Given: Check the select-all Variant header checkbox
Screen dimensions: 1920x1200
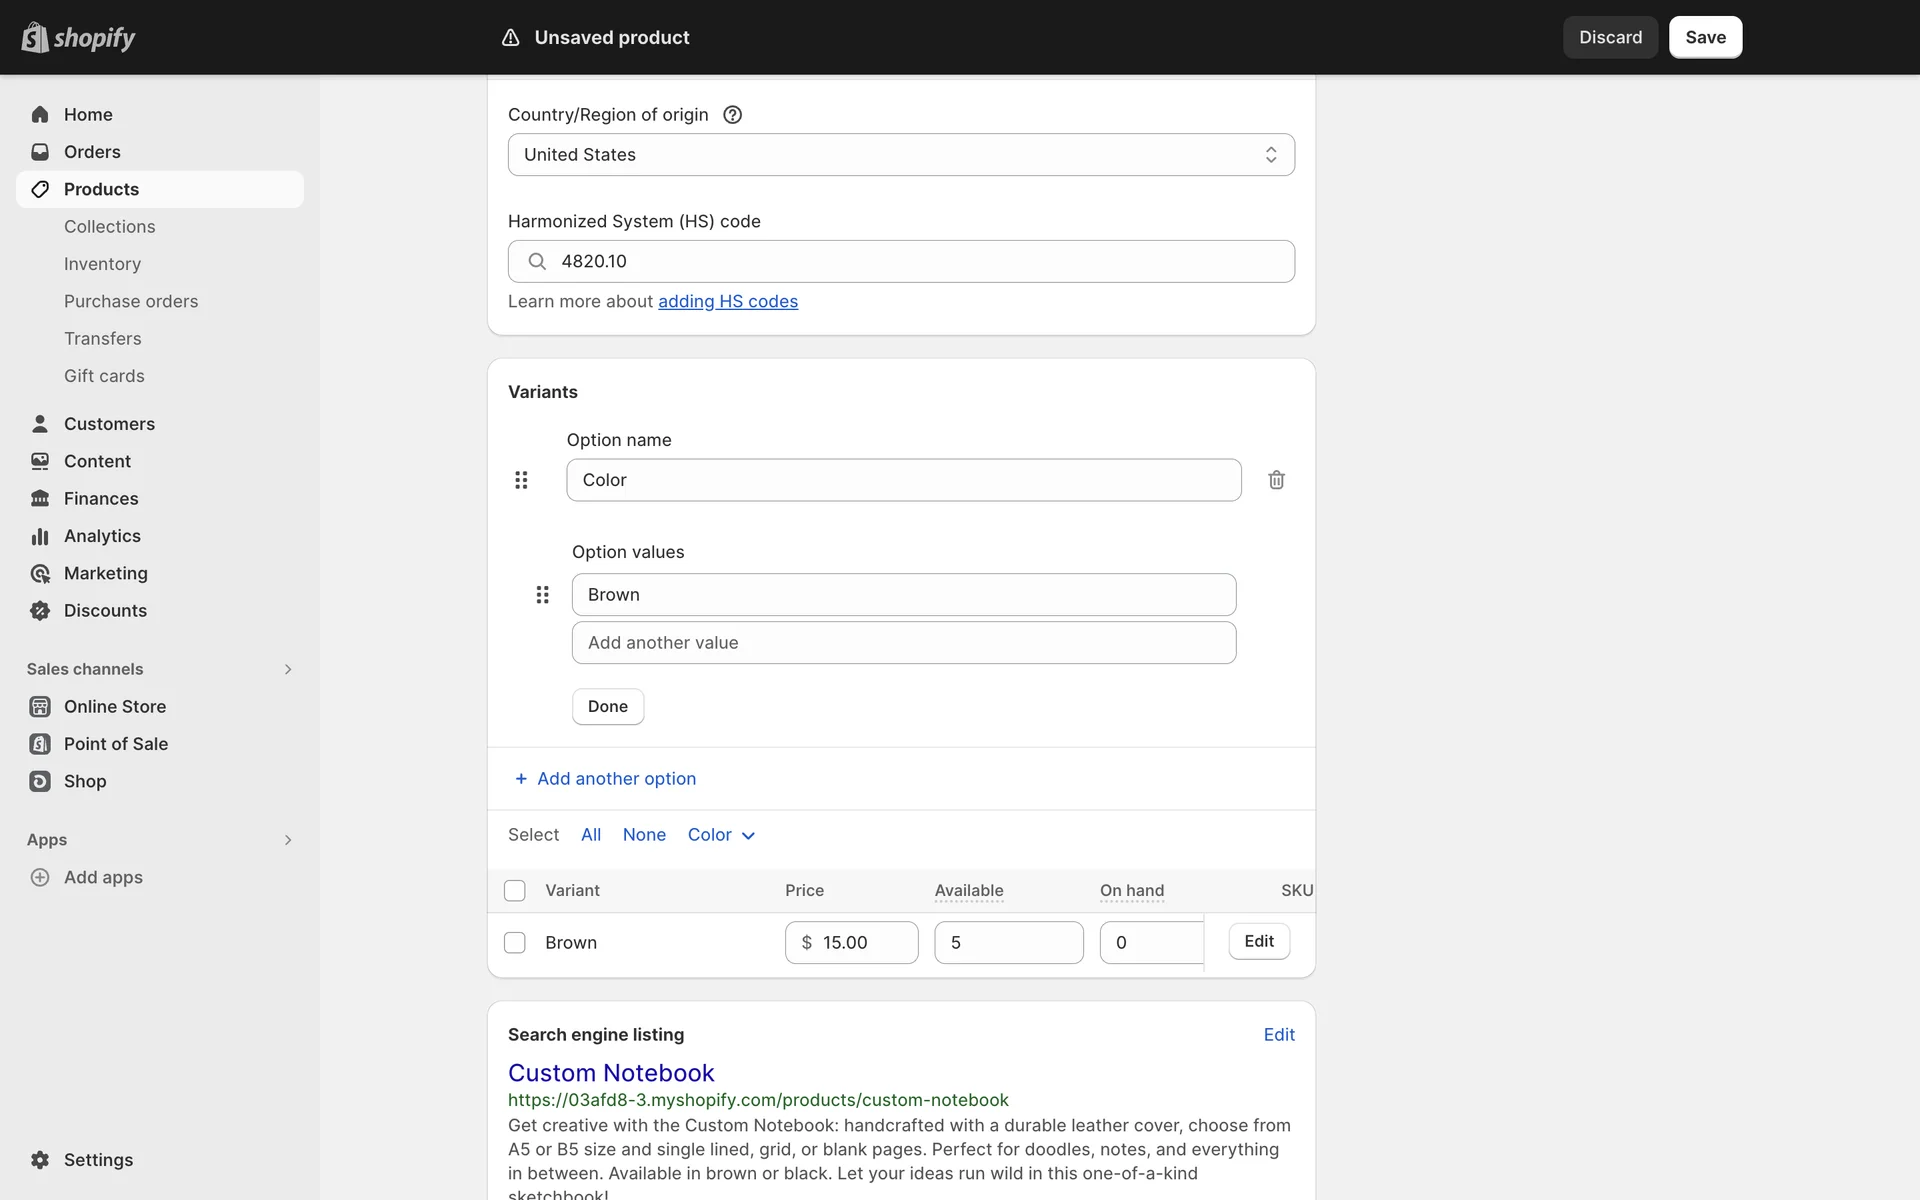Looking at the screenshot, I should 515,891.
